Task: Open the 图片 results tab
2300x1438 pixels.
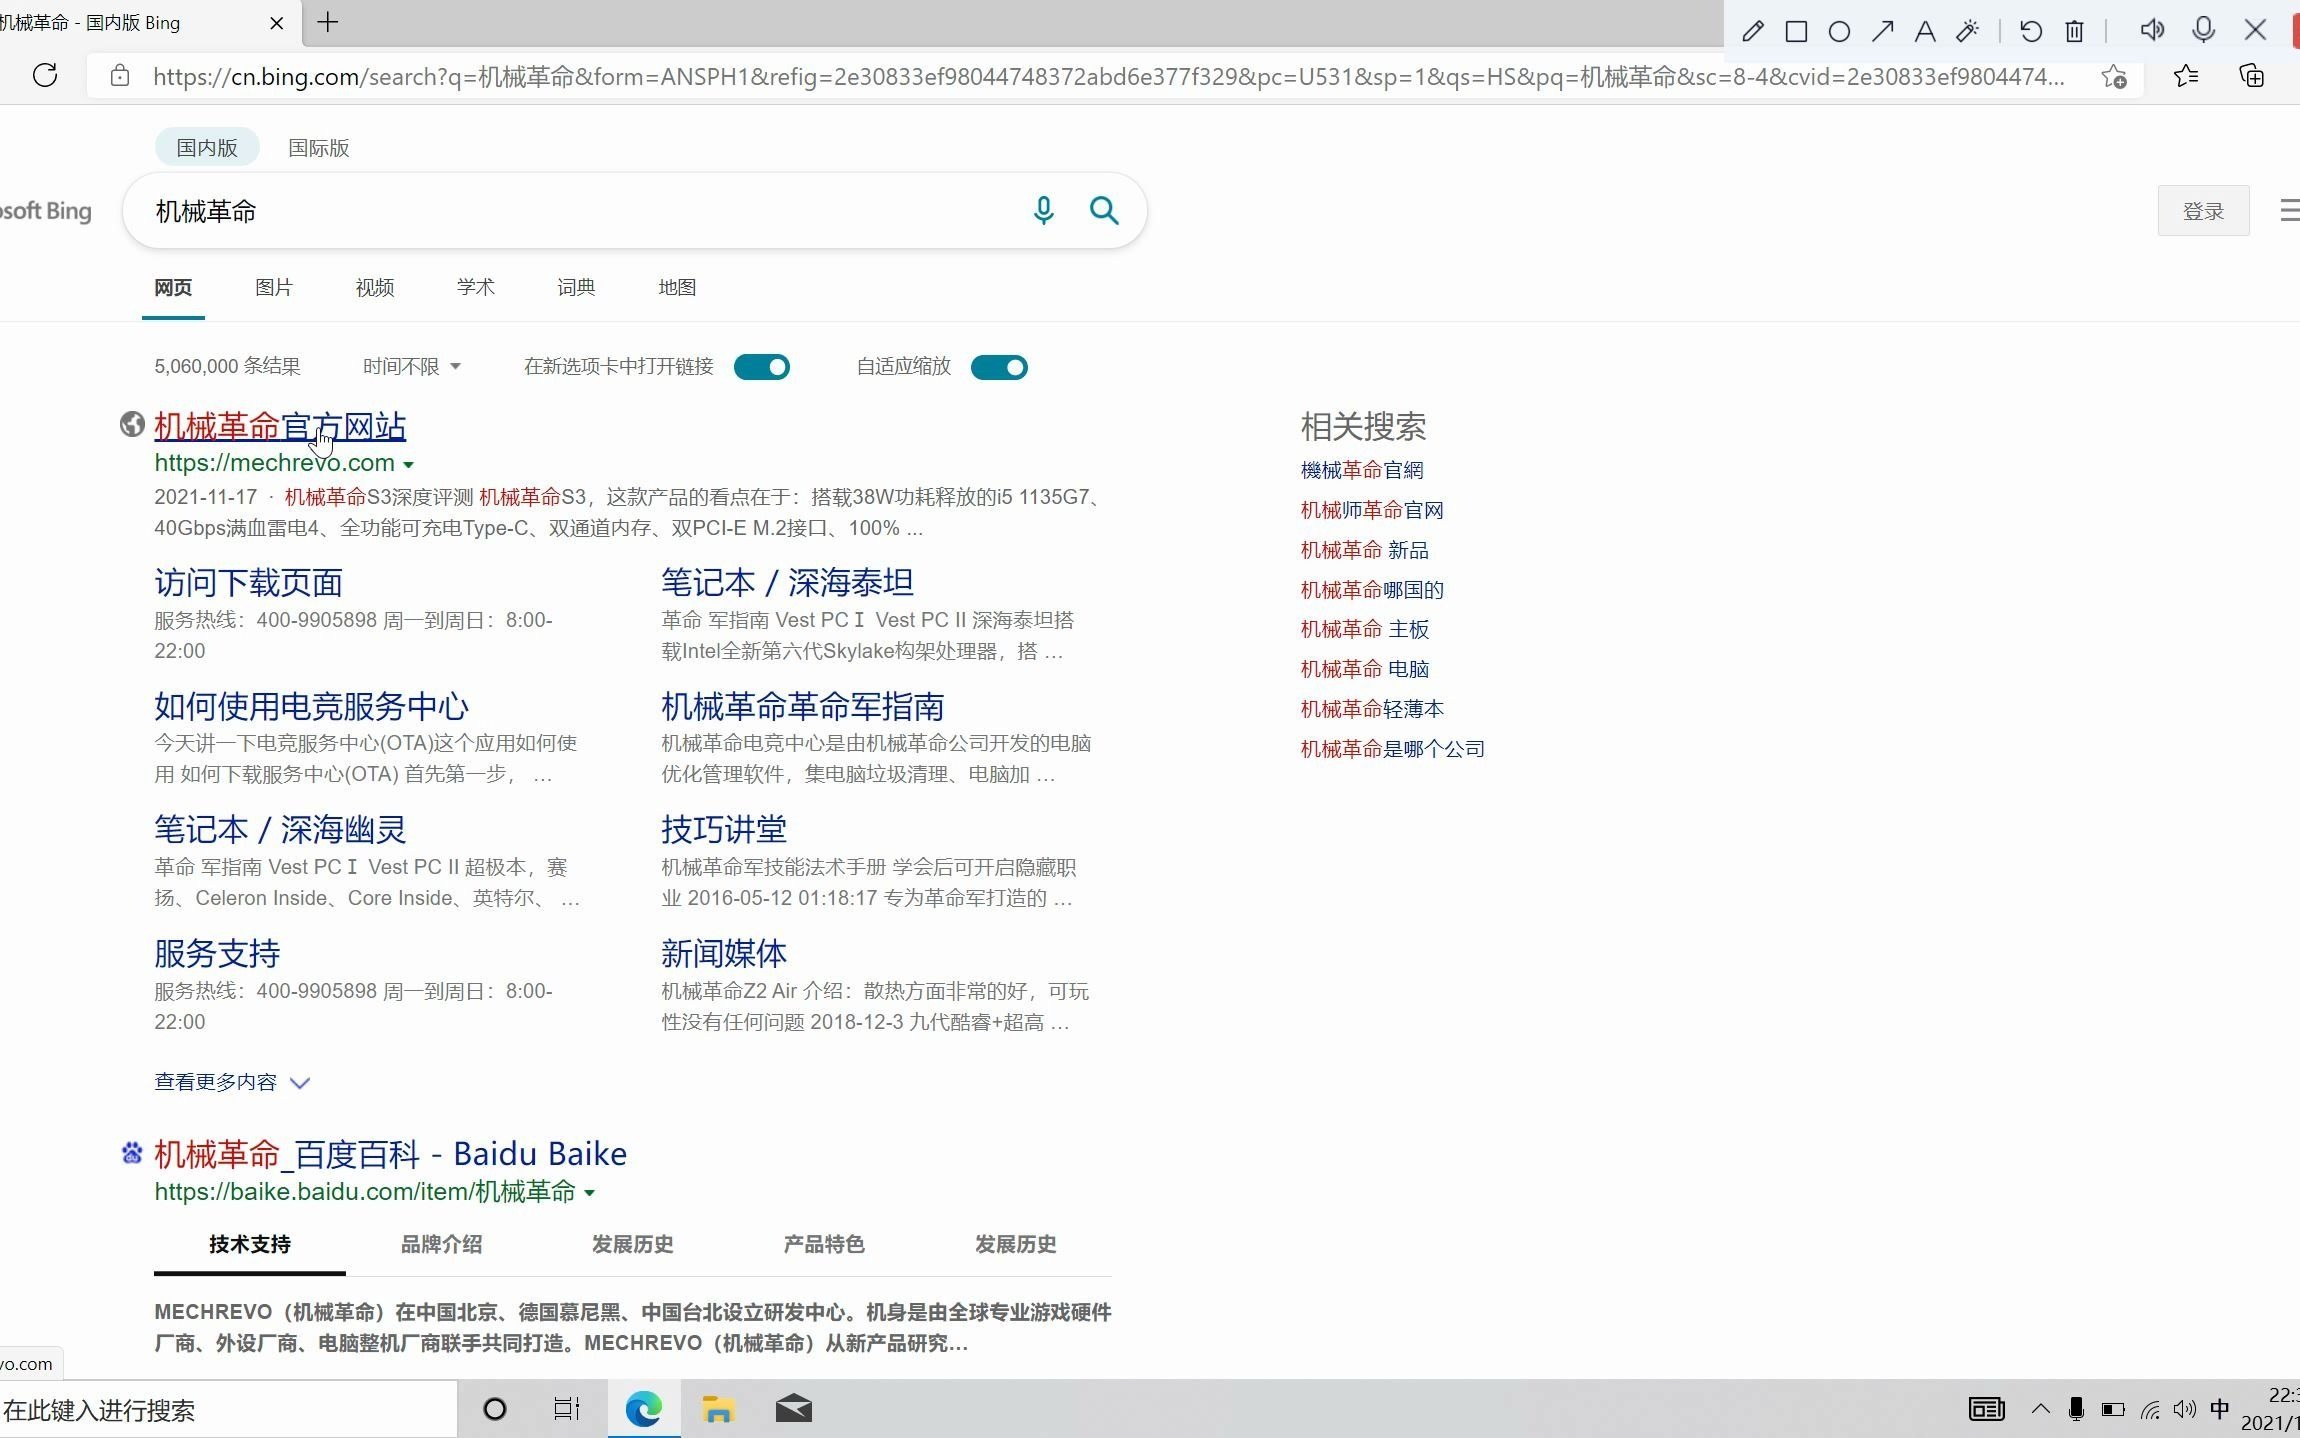Action: coord(274,287)
